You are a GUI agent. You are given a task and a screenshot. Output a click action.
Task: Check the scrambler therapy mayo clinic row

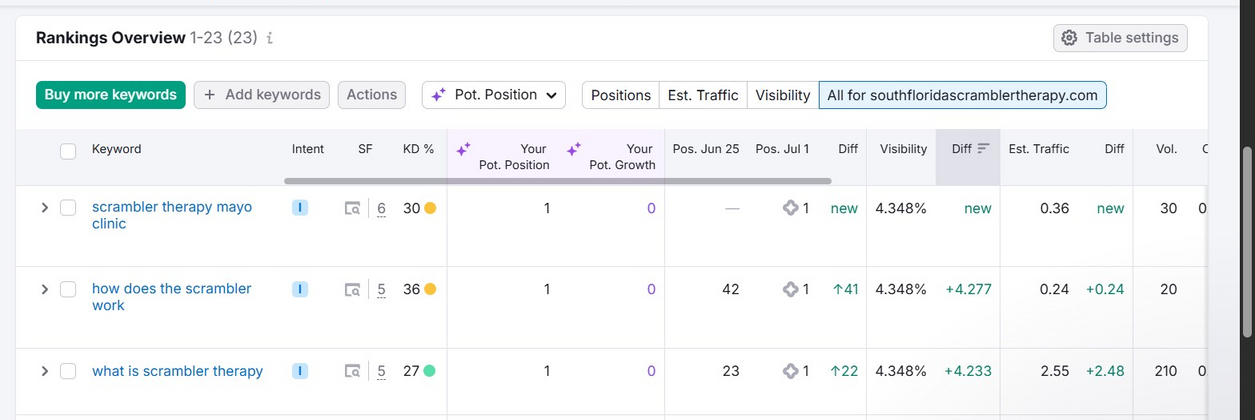click(68, 208)
